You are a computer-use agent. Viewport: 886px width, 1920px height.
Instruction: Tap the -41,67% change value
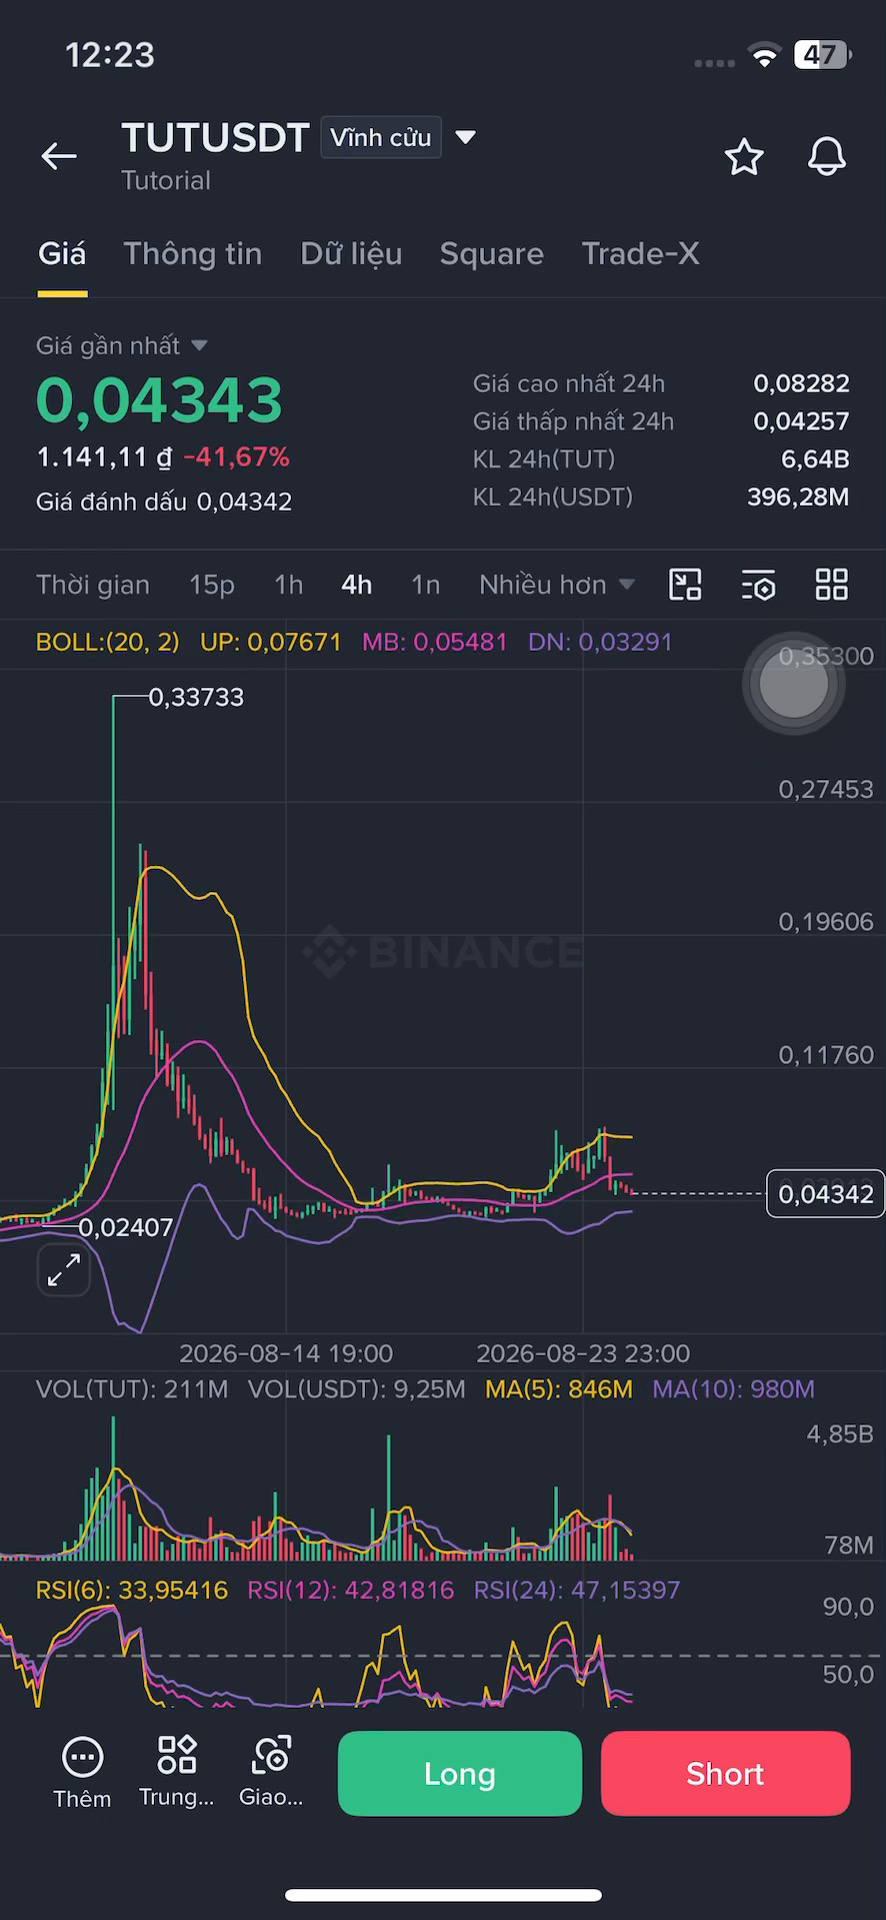(x=237, y=458)
